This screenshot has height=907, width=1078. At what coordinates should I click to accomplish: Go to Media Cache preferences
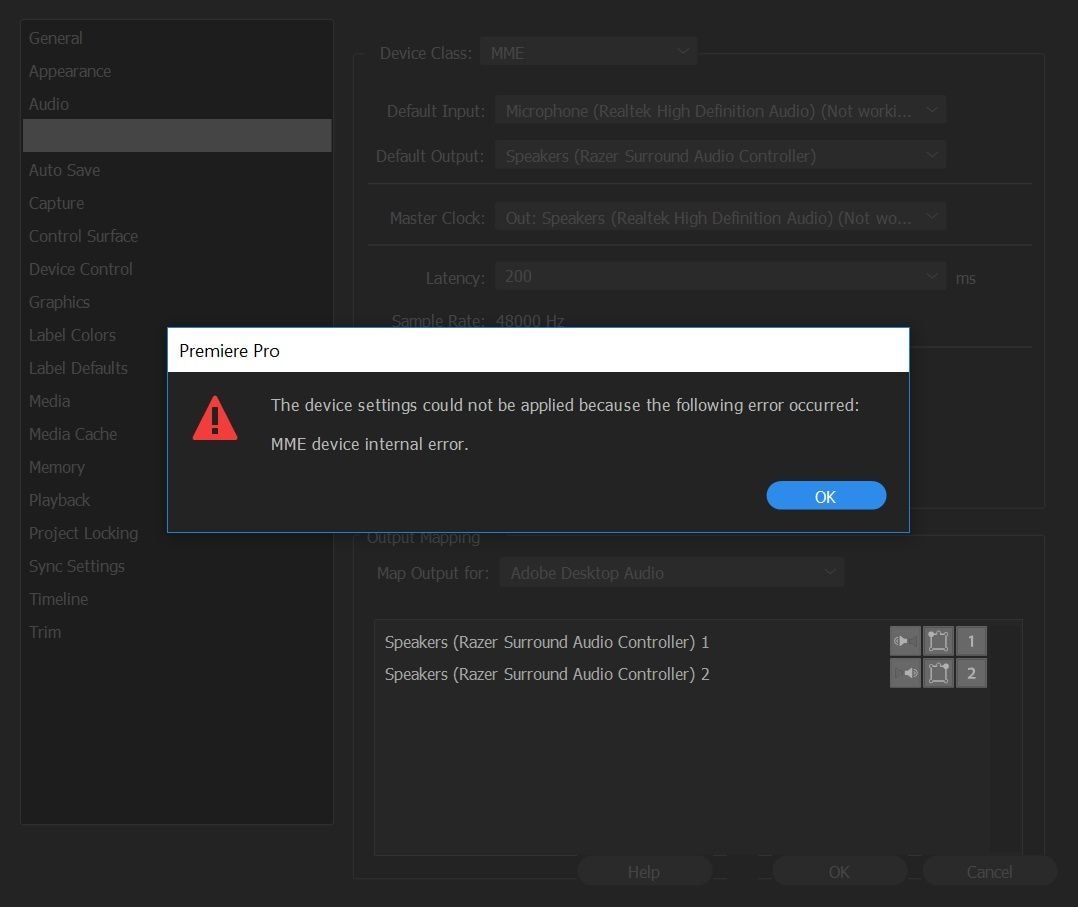[73, 434]
